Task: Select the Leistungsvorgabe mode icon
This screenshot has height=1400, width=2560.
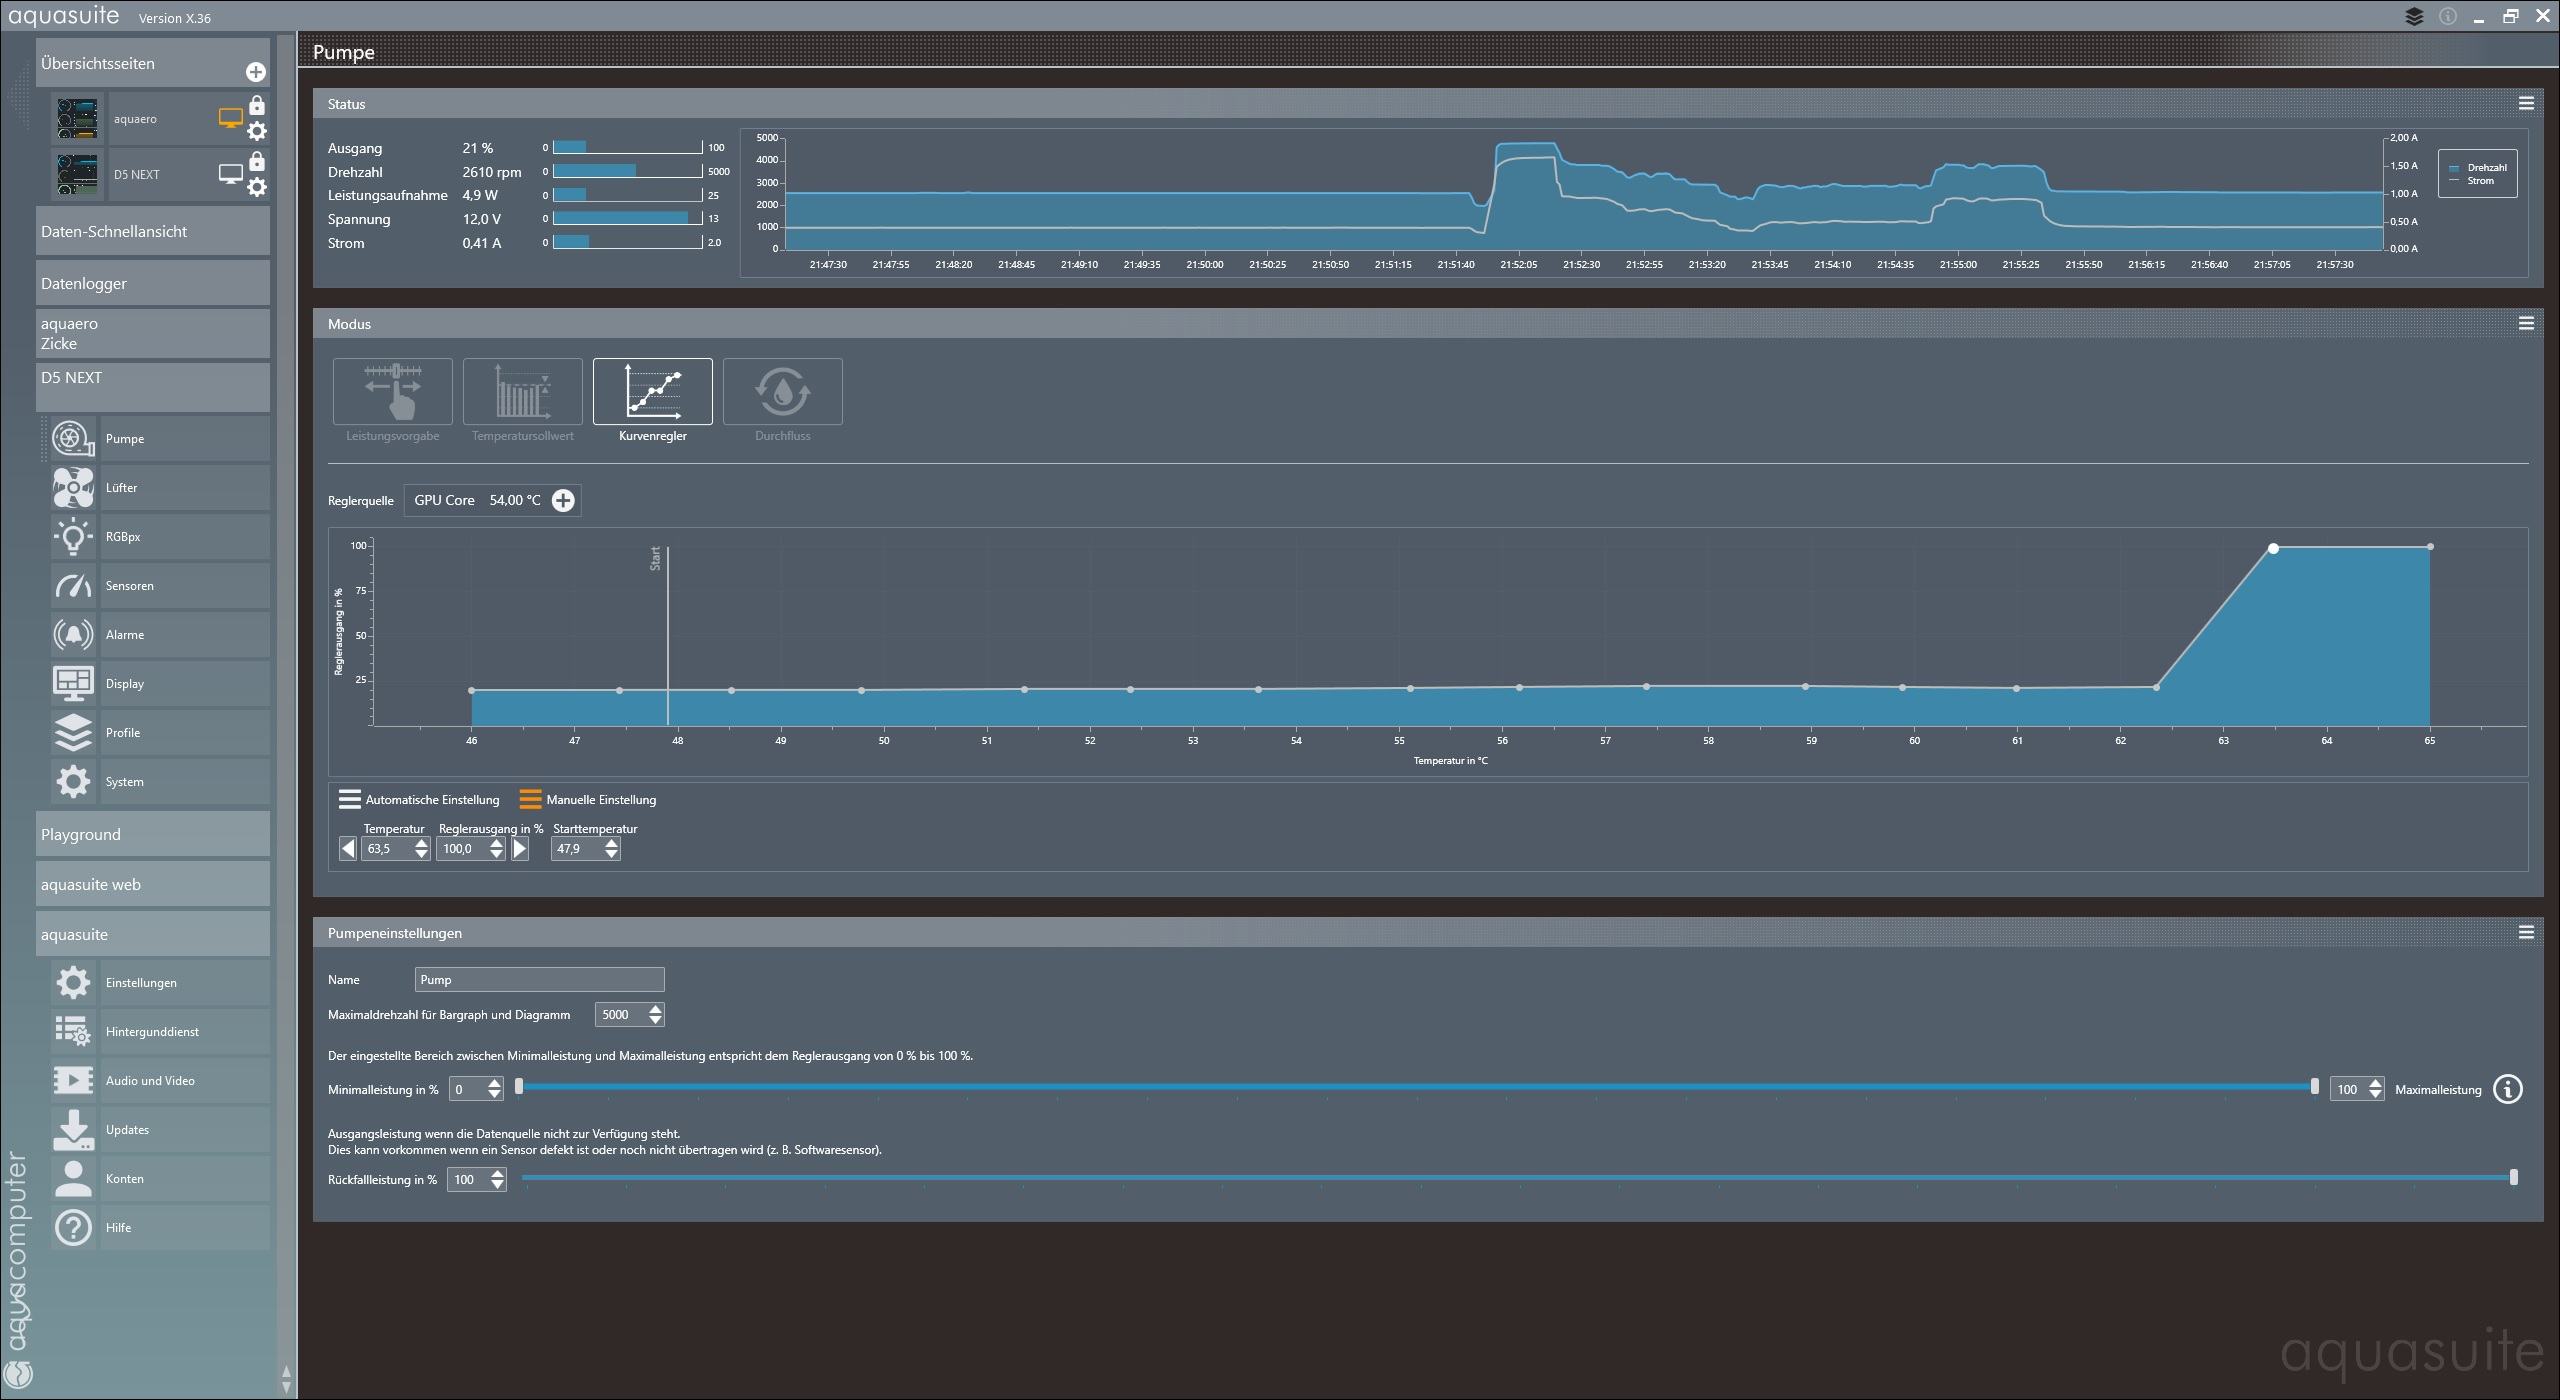Action: (392, 392)
